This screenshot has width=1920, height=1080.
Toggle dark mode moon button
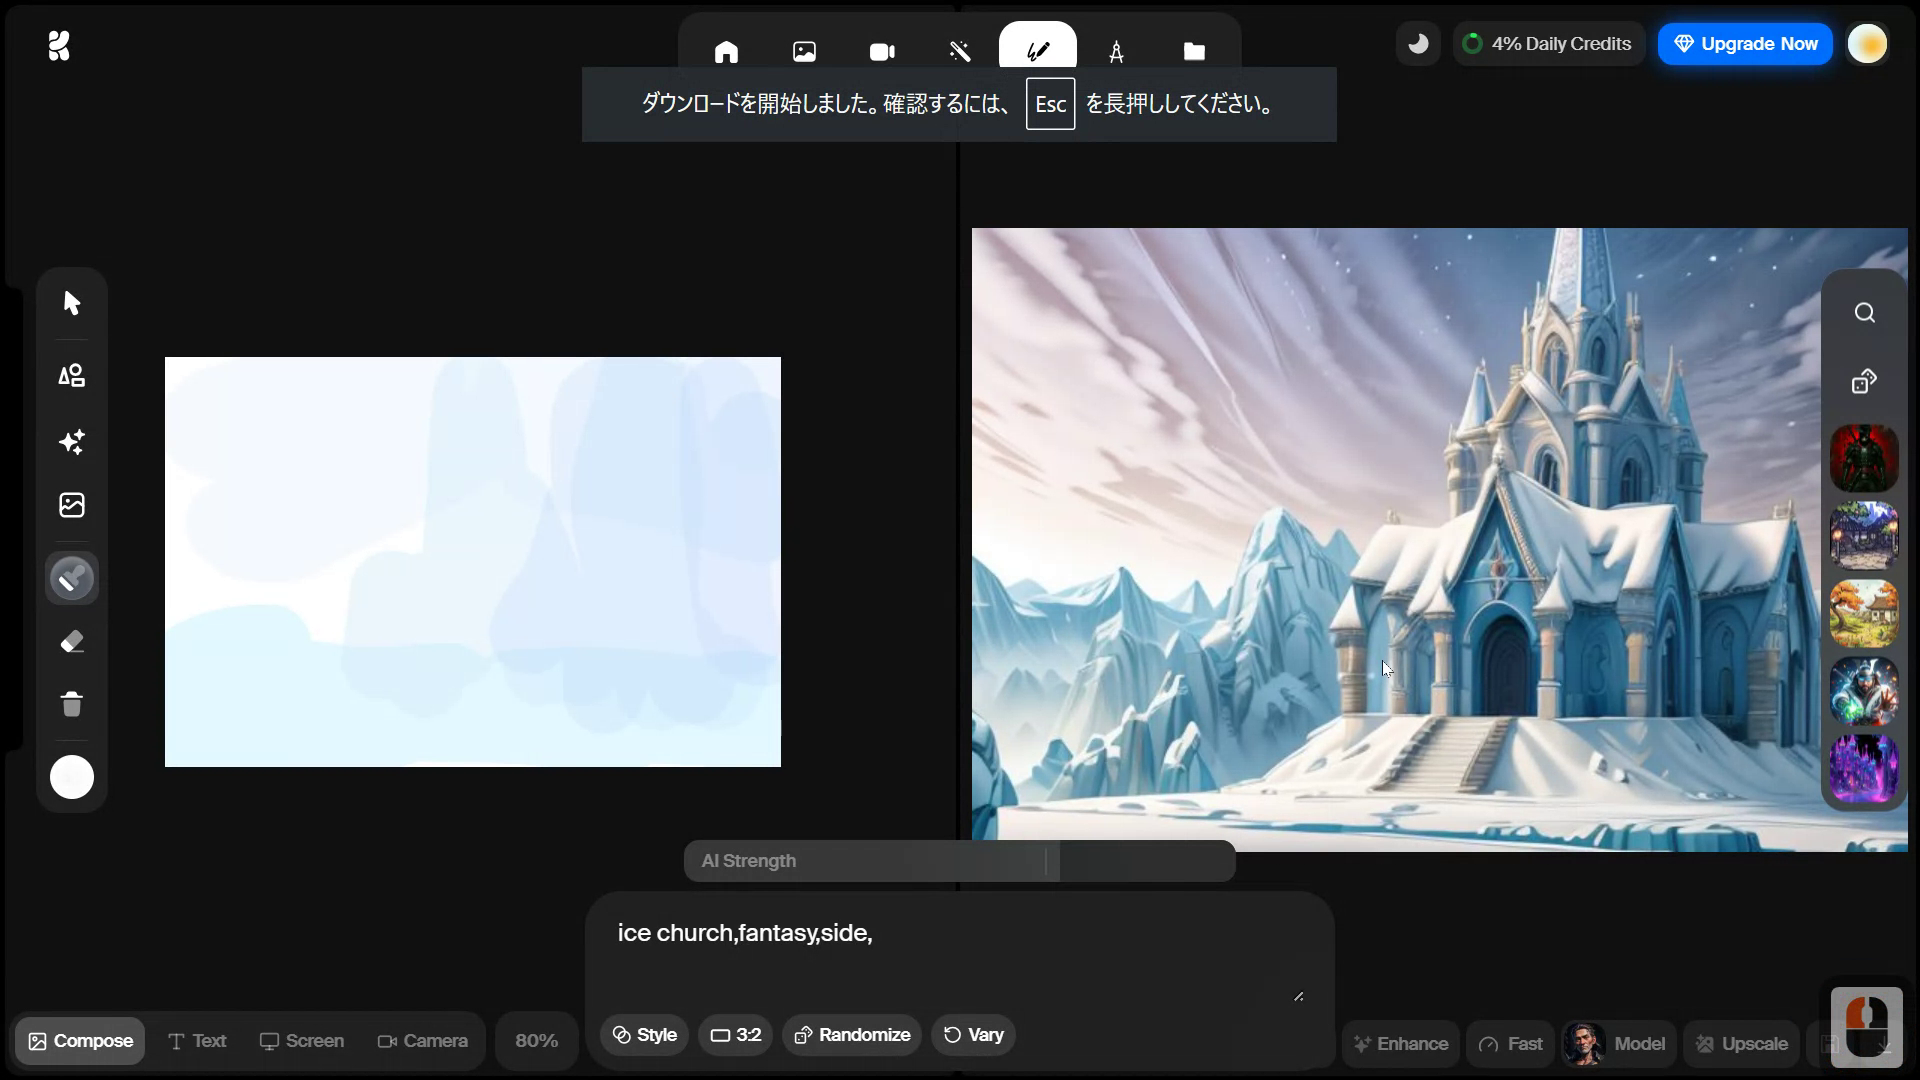coord(1418,44)
